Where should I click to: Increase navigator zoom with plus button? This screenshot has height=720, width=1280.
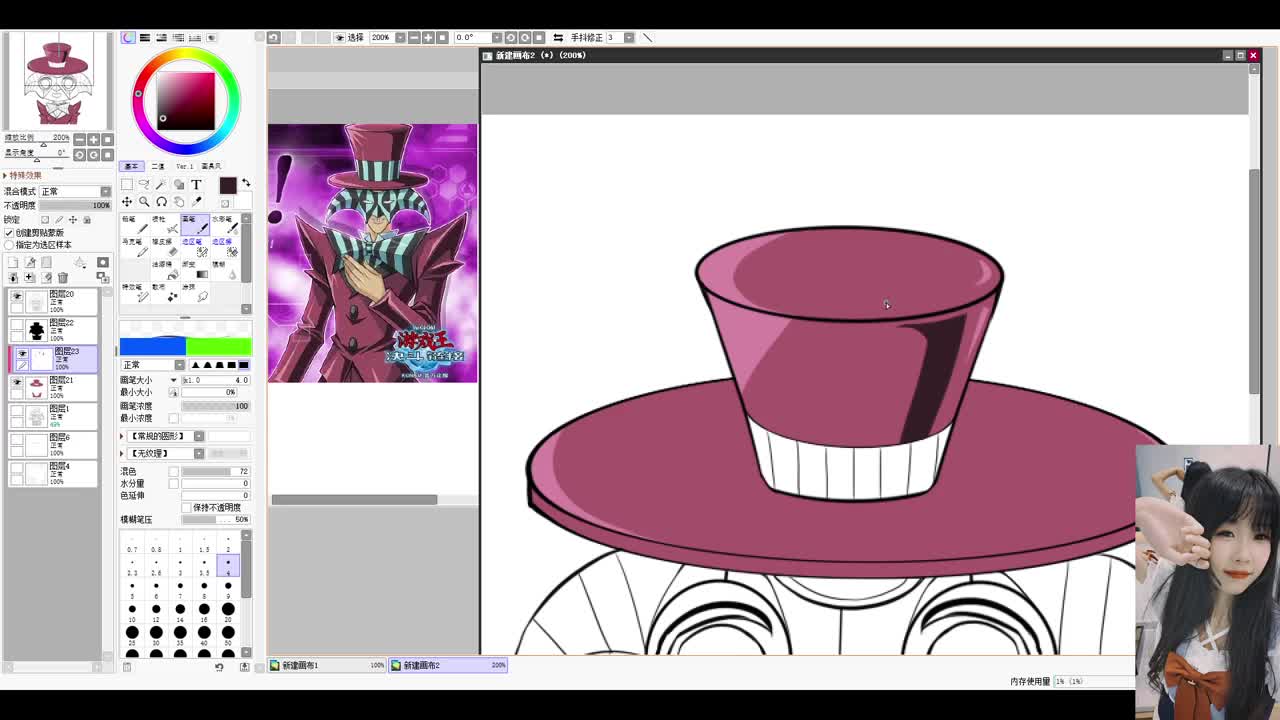coord(93,139)
